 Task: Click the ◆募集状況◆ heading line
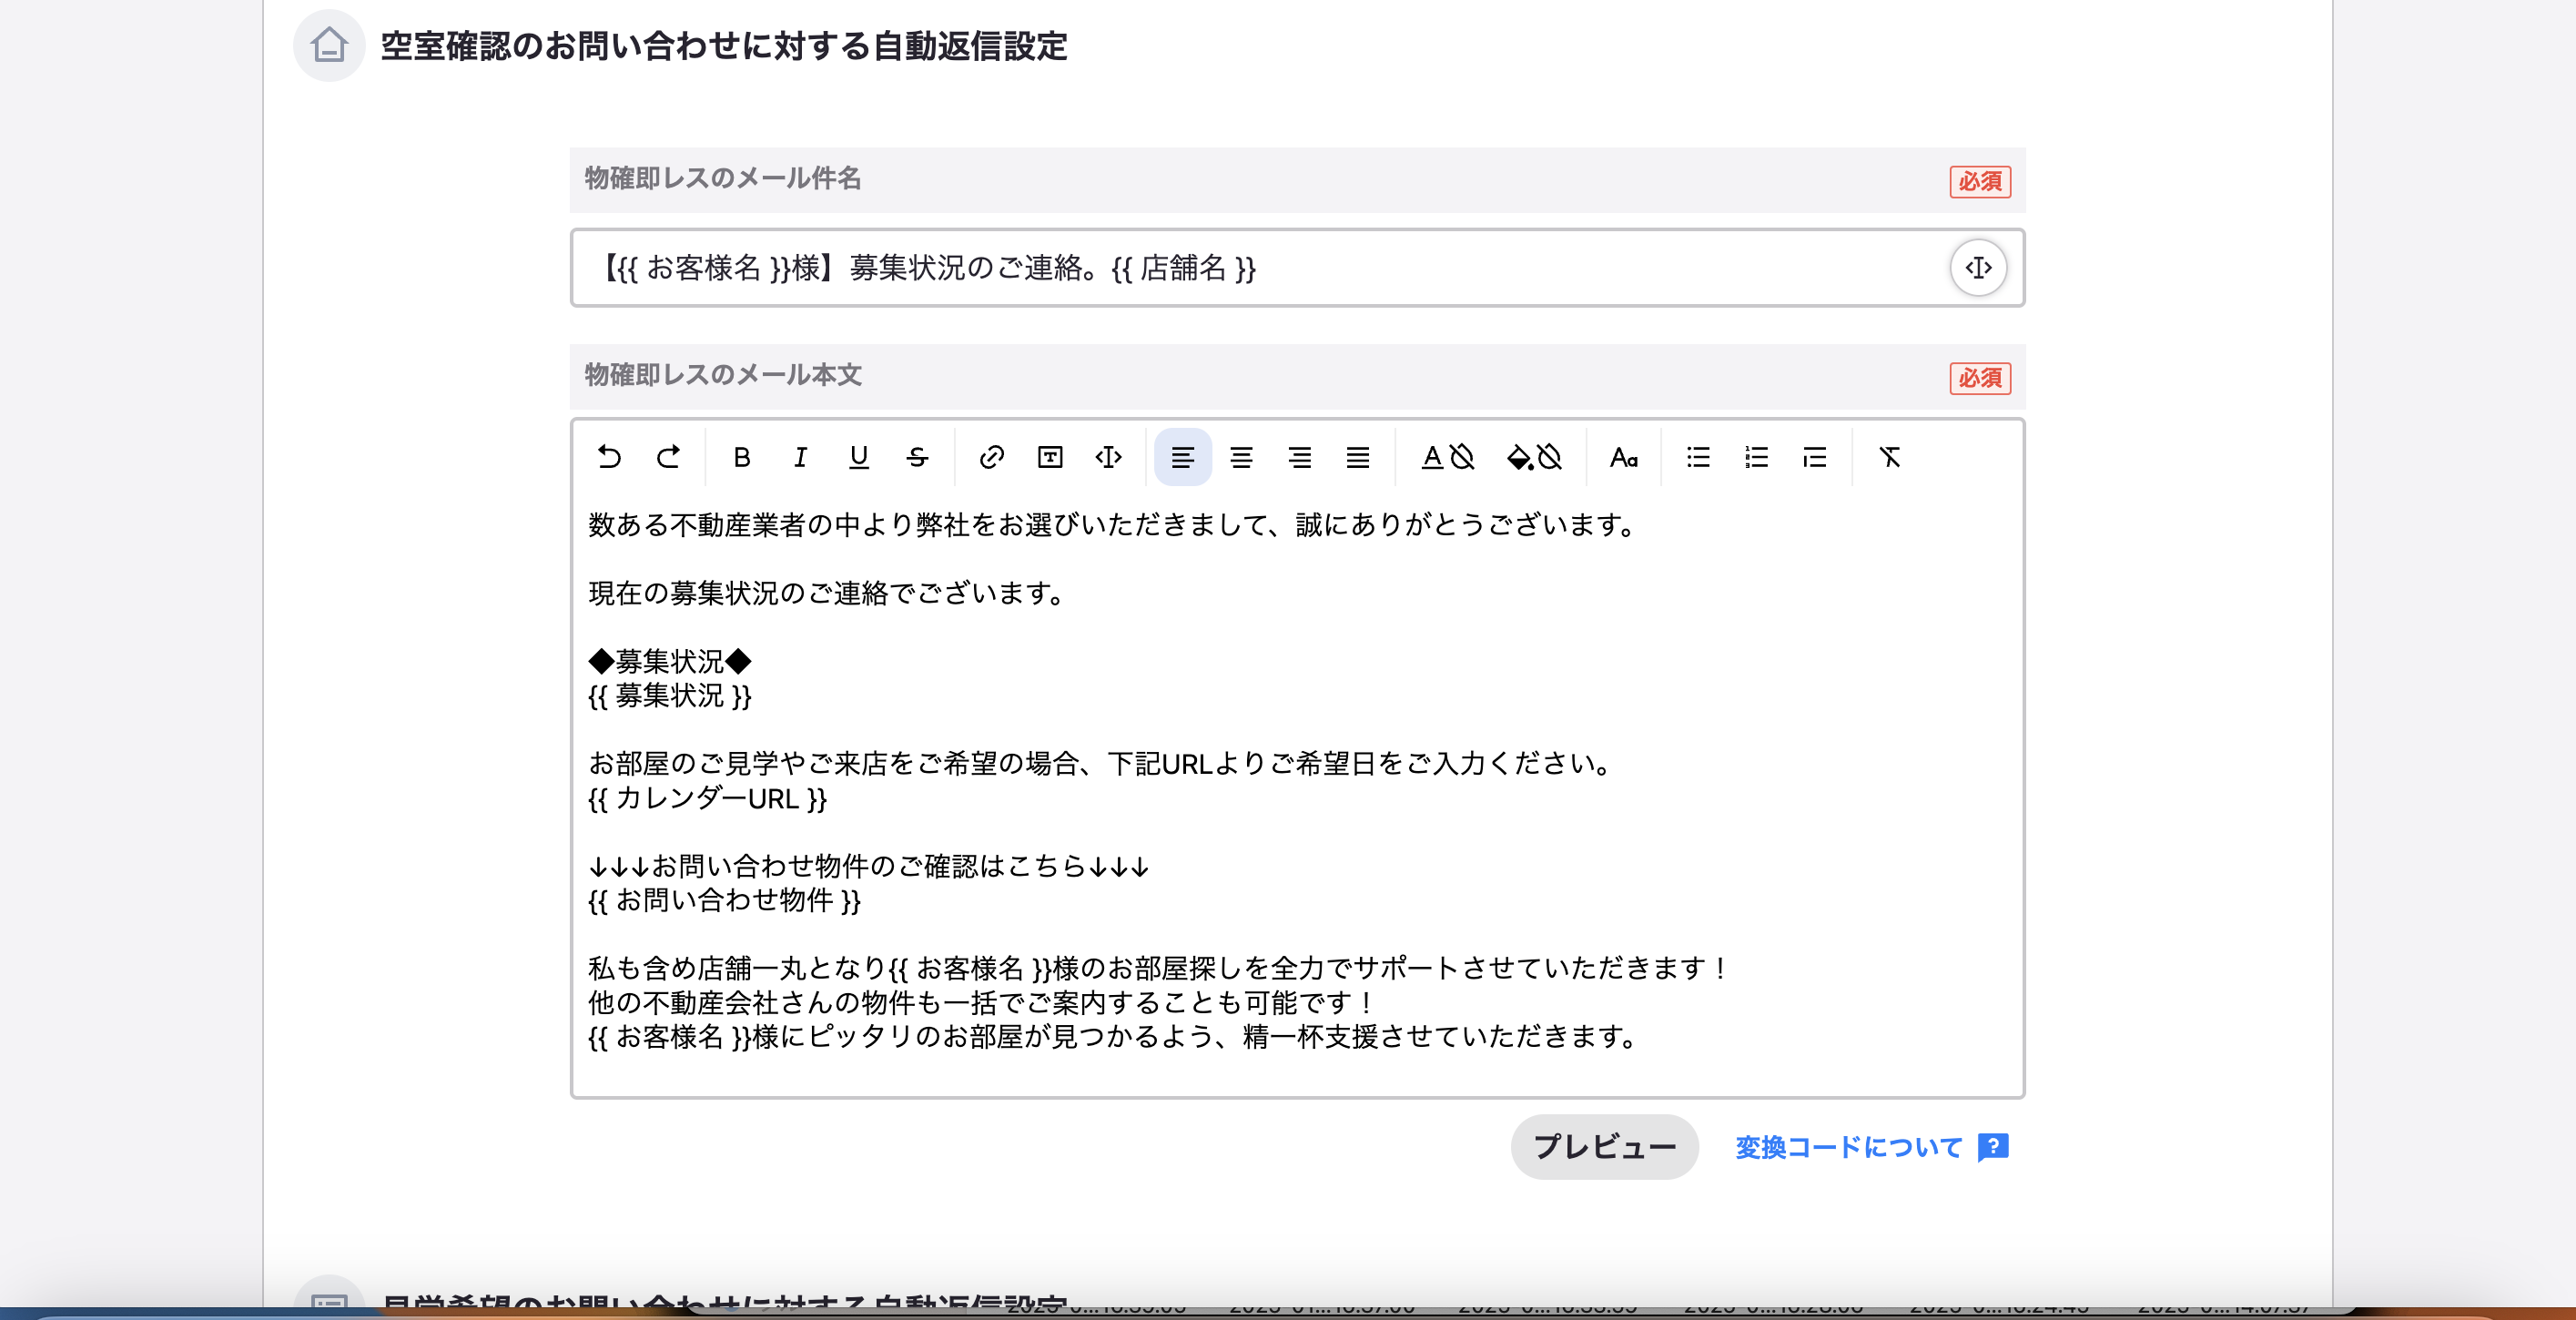tap(670, 661)
